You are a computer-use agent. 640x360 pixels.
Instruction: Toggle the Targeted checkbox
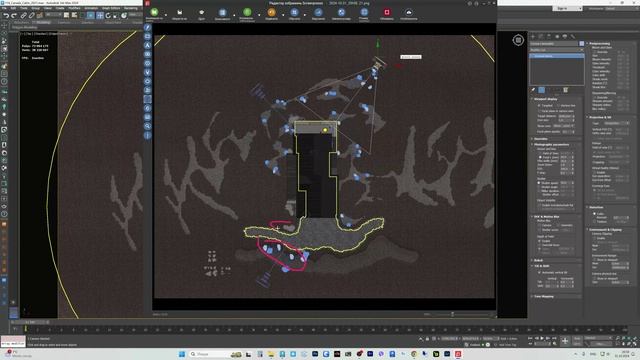[x=539, y=106]
